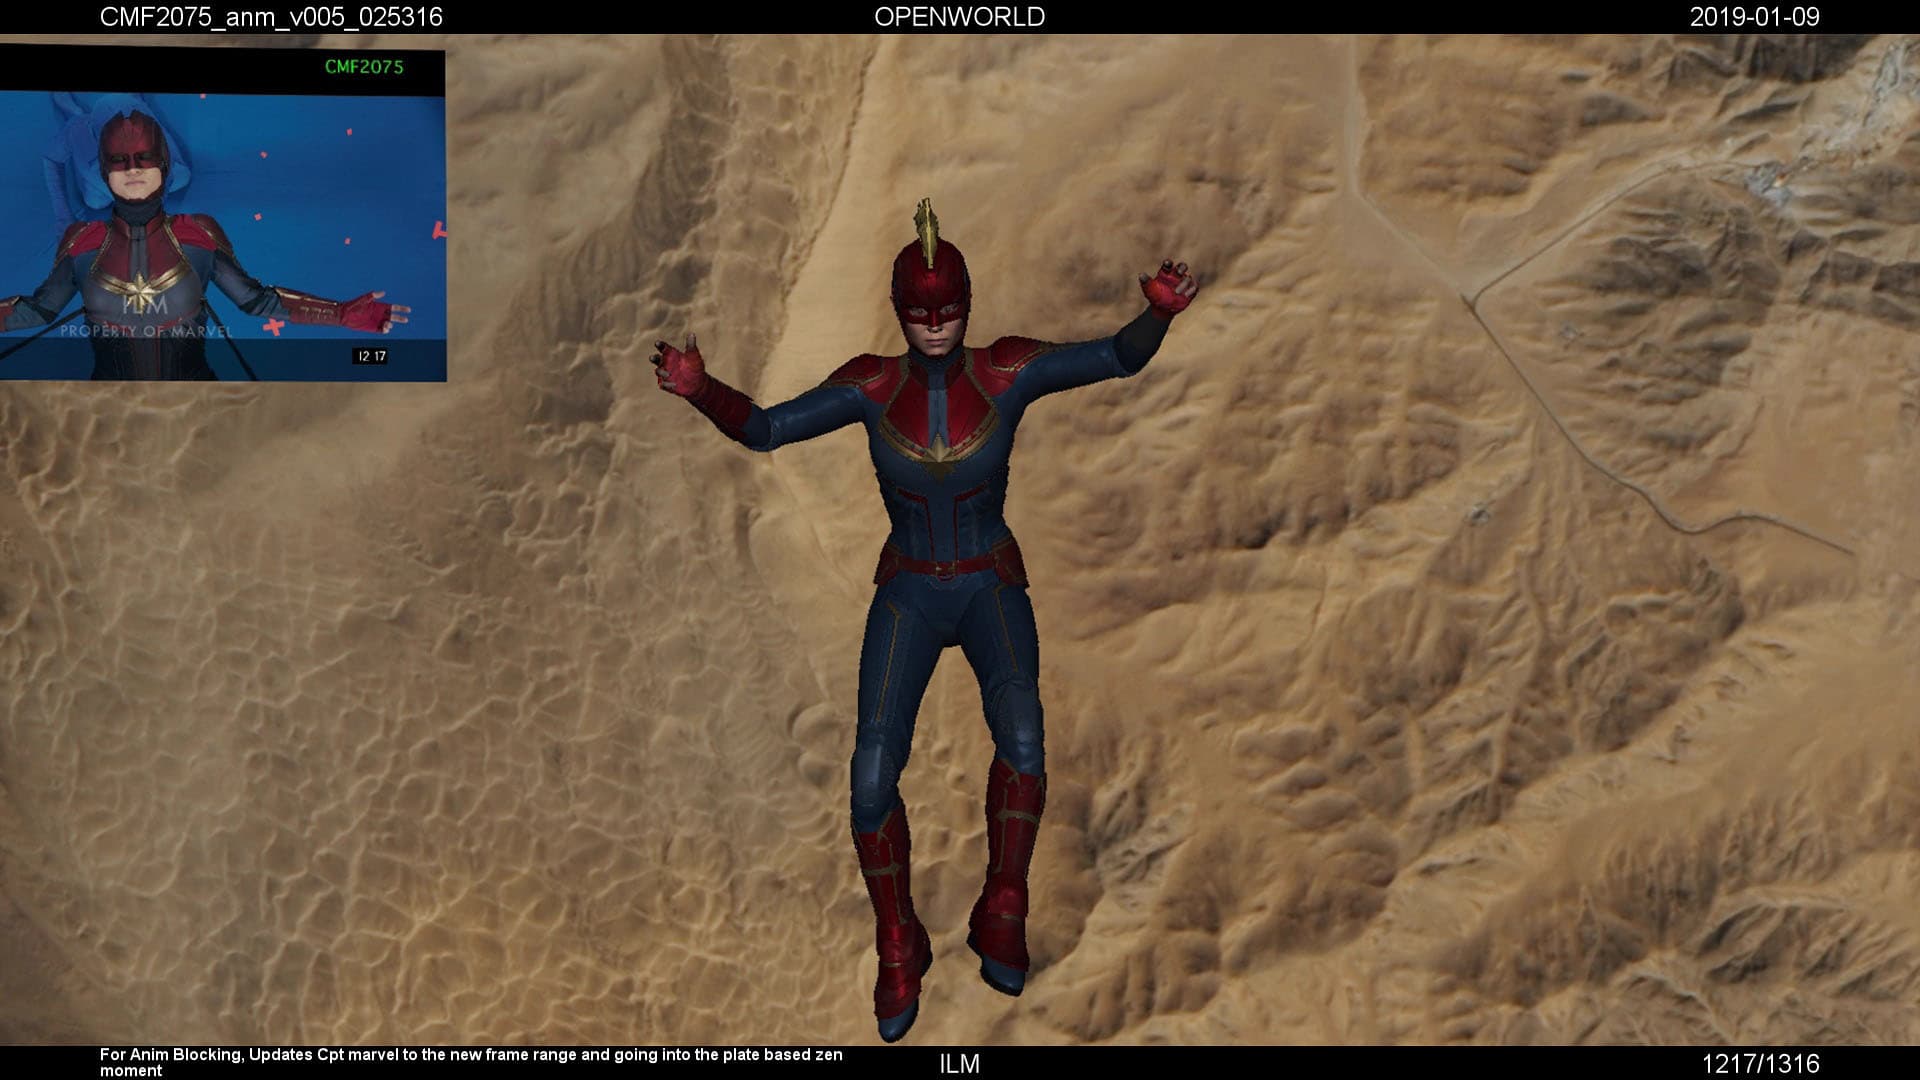The height and width of the screenshot is (1080, 1920).
Task: Click the anim blocking annotation text
Action: pos(470,1055)
